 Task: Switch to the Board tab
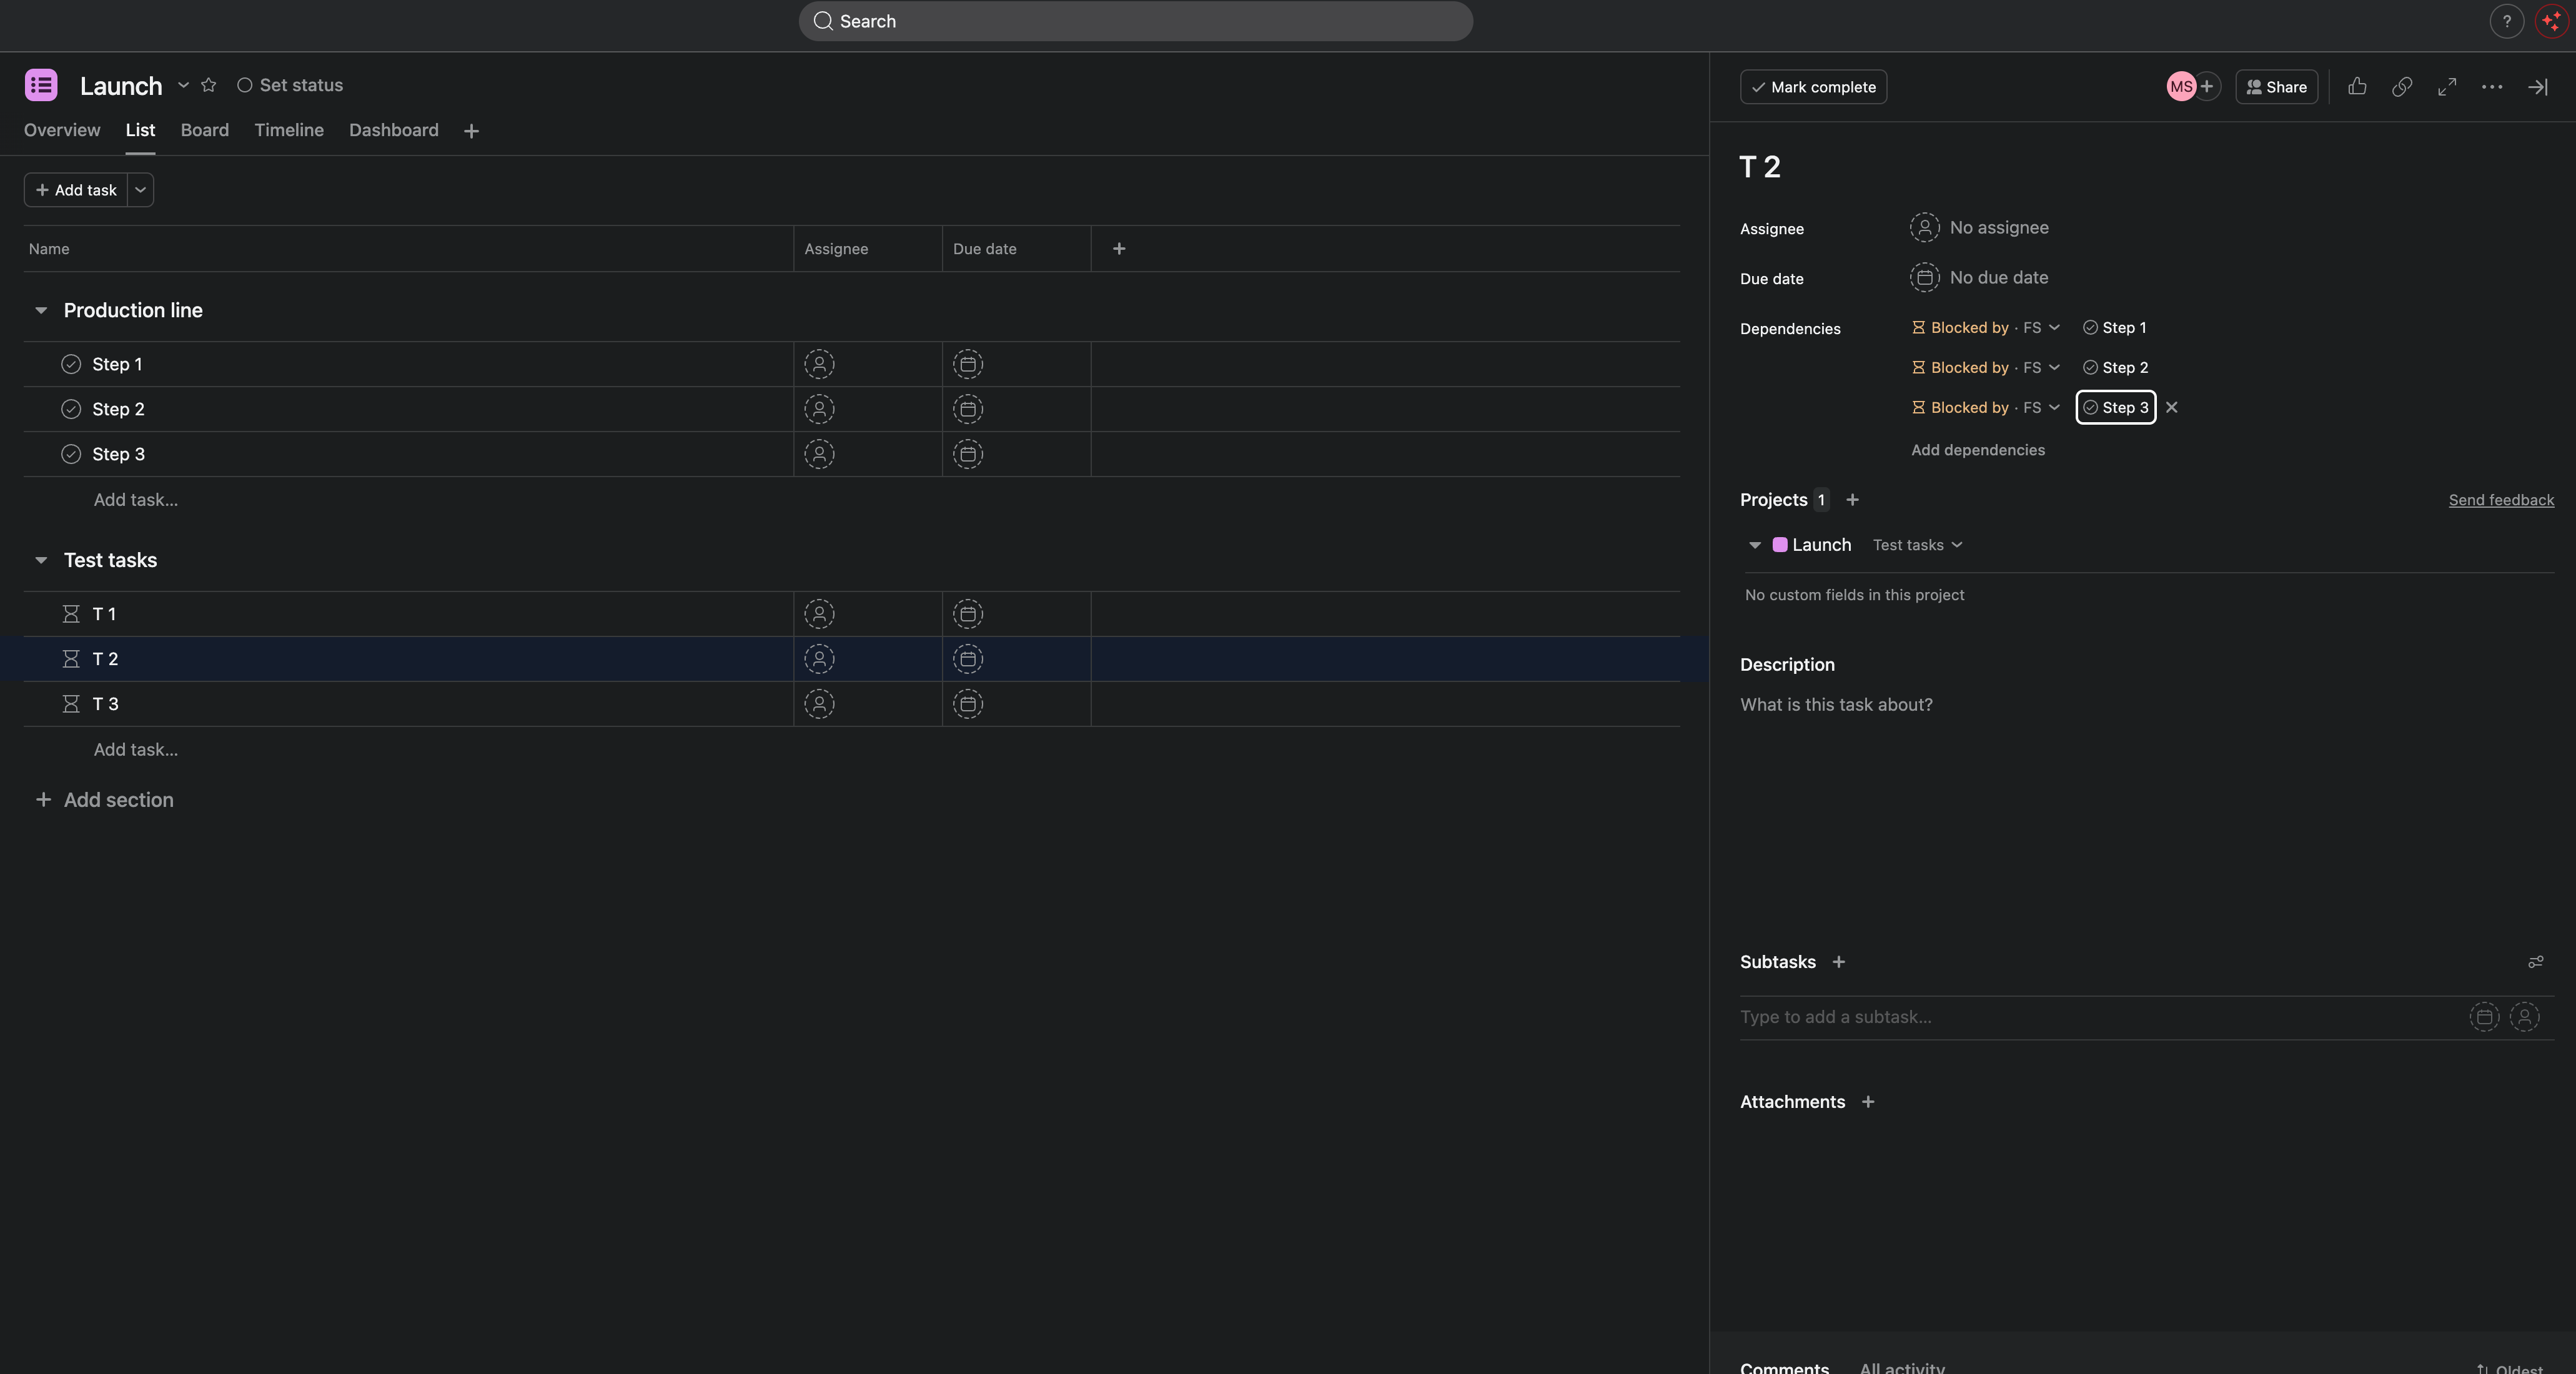coord(205,130)
